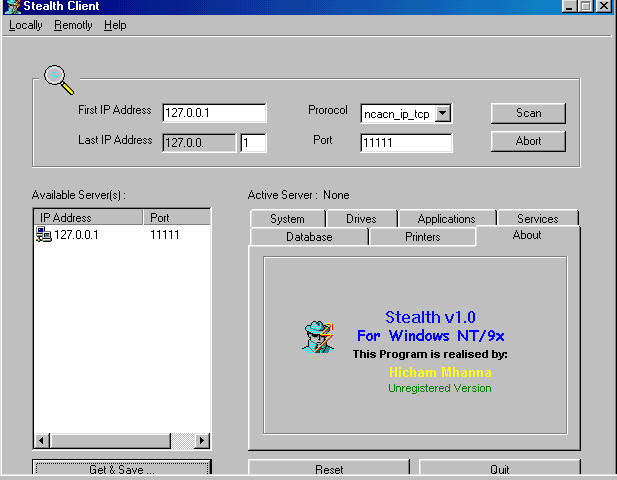The height and width of the screenshot is (480, 617).
Task: Go to the Database tab
Action: pos(309,237)
